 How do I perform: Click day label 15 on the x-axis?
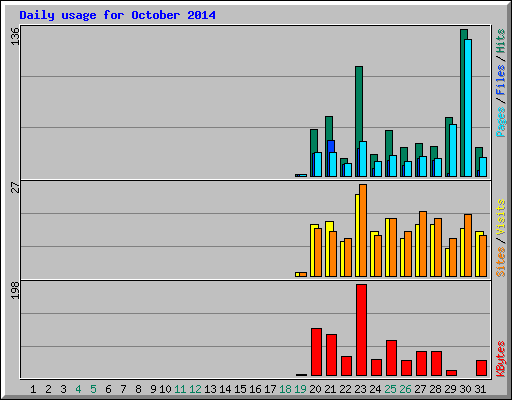[x=240, y=389]
